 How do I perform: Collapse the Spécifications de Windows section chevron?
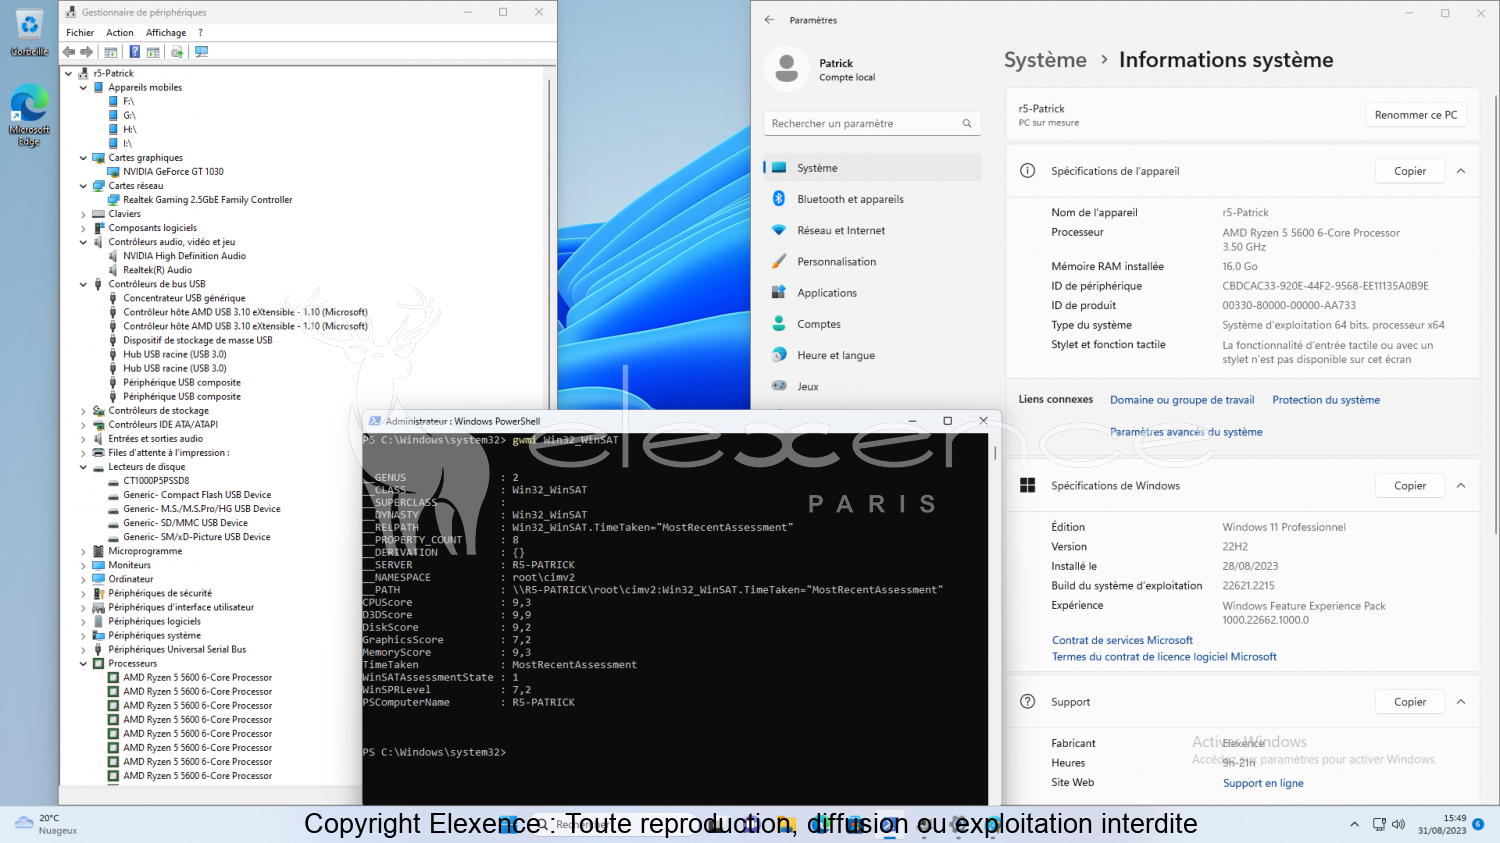(x=1461, y=486)
